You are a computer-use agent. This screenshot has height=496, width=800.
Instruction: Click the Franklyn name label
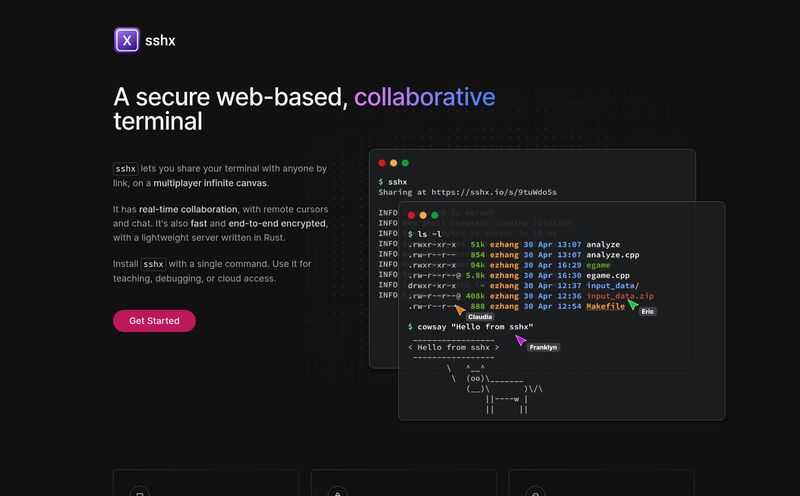(x=543, y=347)
